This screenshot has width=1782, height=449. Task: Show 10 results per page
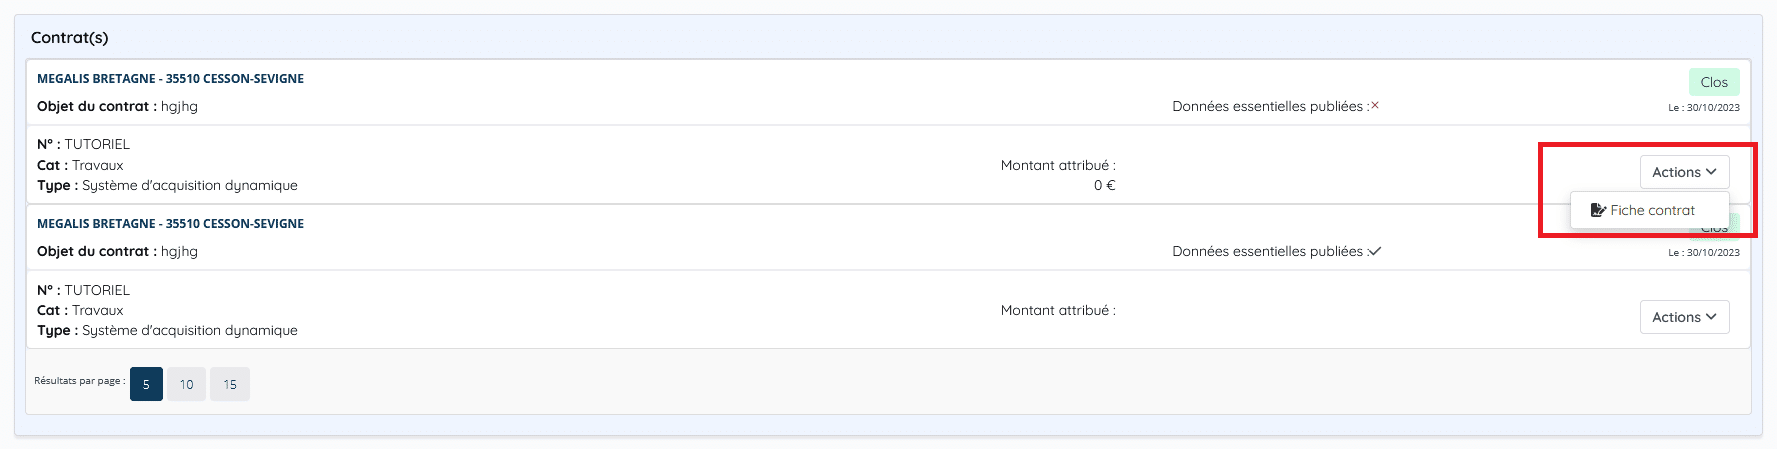tap(187, 384)
